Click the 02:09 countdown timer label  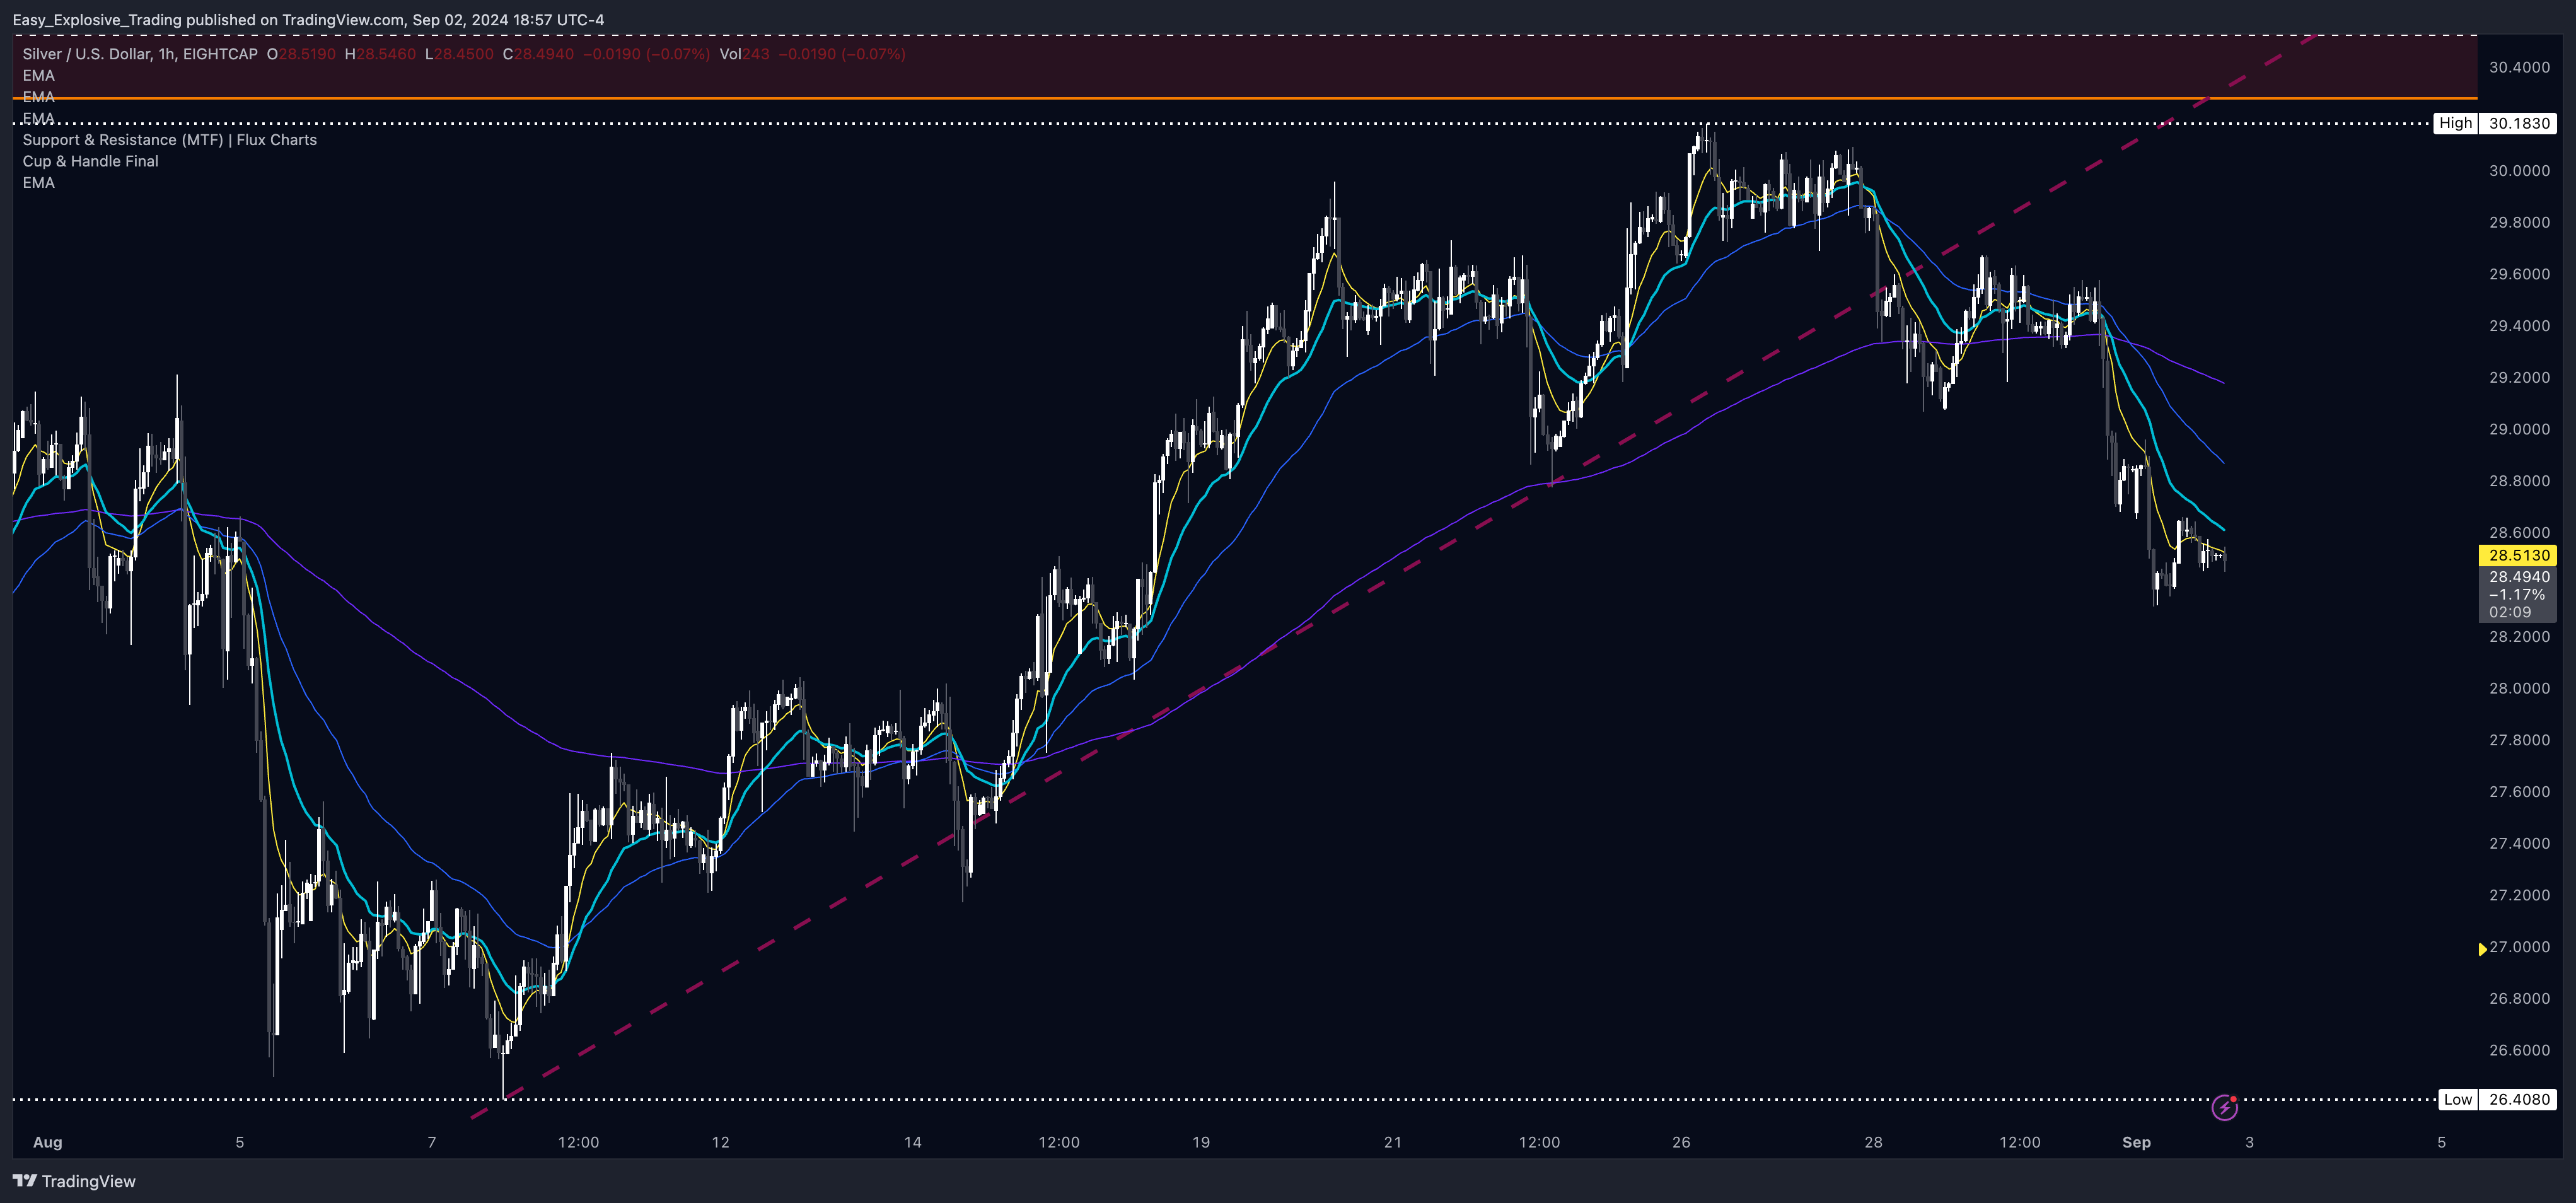click(2510, 612)
